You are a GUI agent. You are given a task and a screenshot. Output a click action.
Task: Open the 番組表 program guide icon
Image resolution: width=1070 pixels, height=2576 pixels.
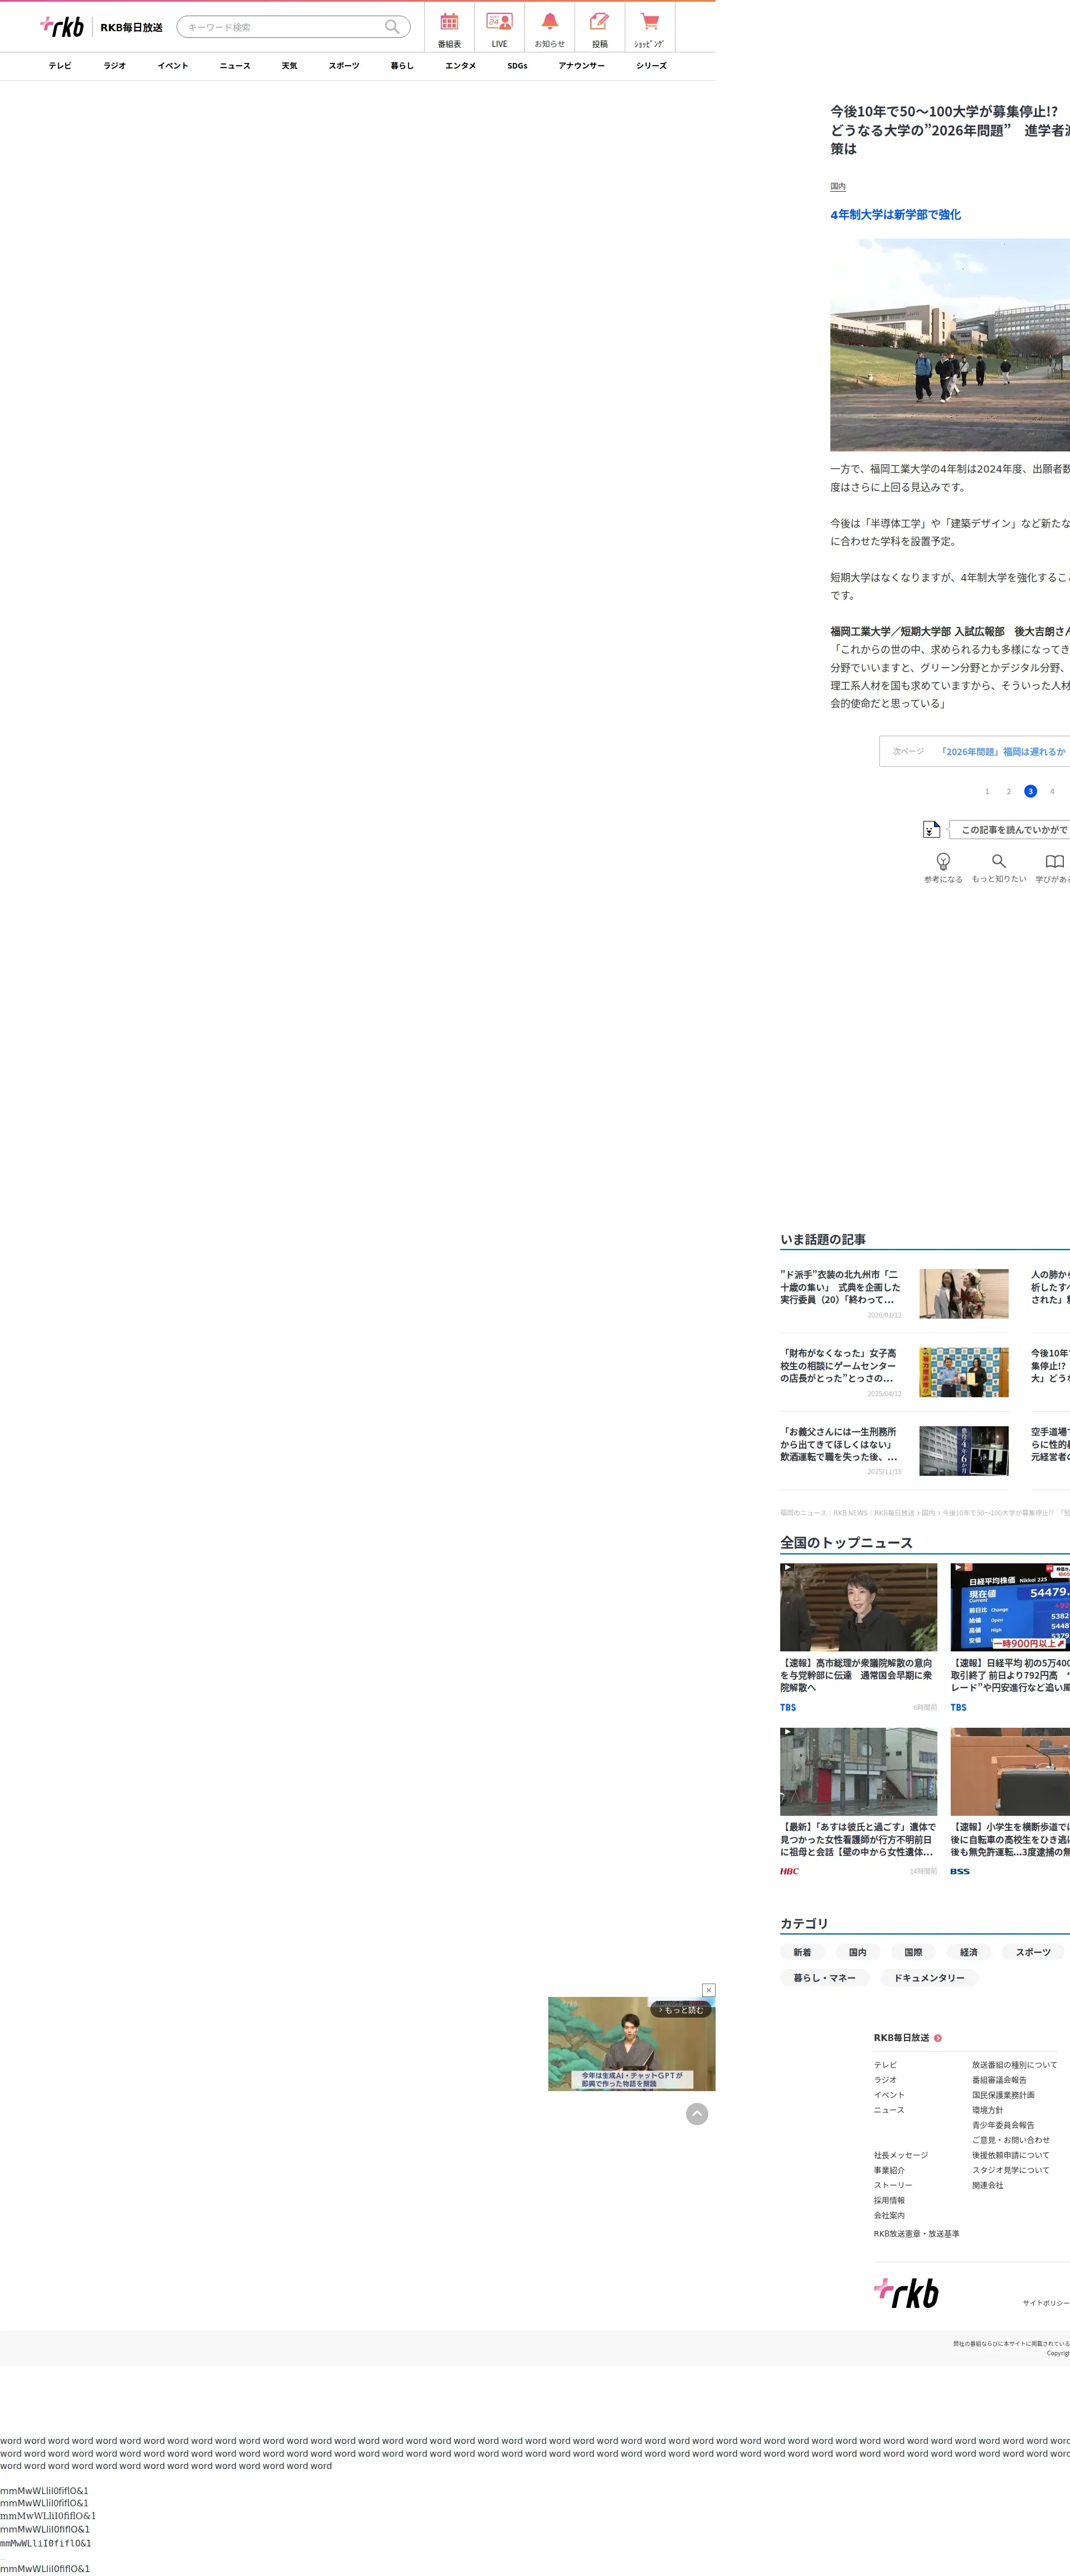449,28
